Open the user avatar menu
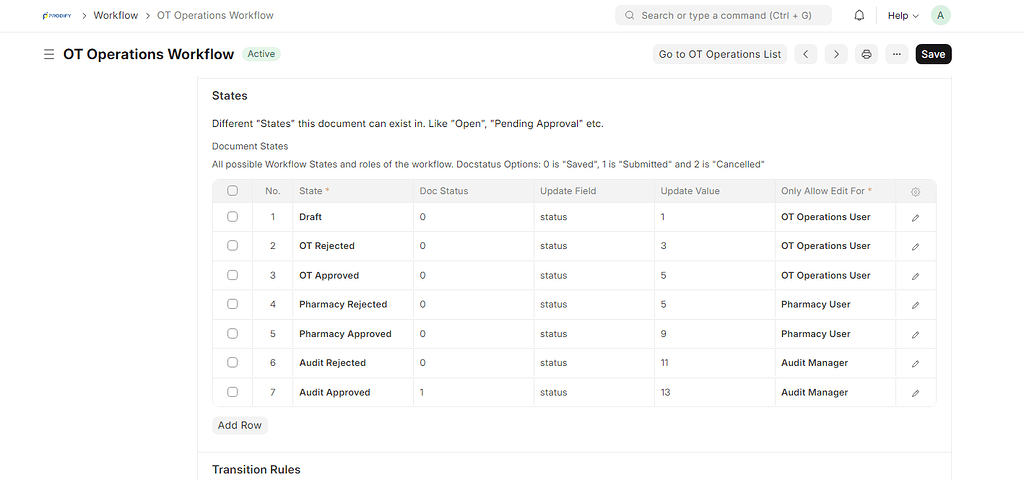Viewport: 1024px width, 480px height. 940,16
